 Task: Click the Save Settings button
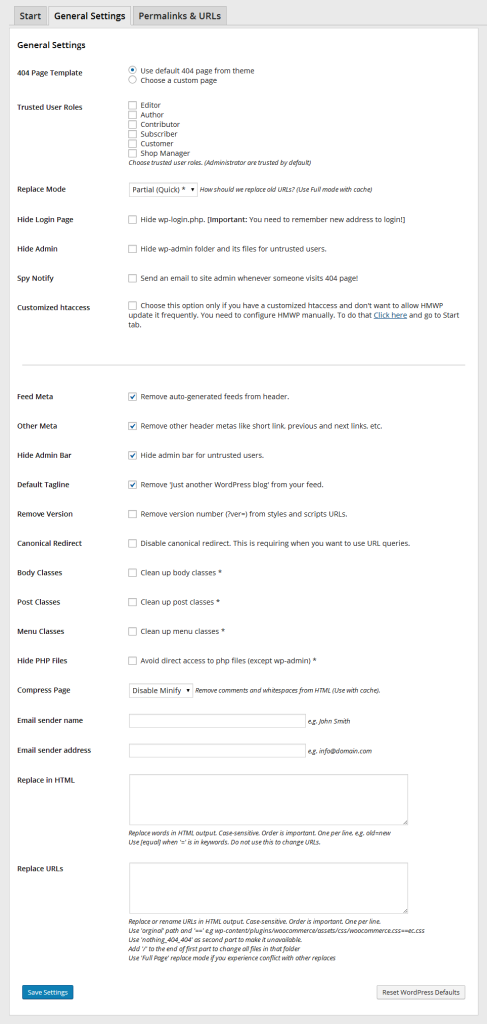click(x=48, y=992)
